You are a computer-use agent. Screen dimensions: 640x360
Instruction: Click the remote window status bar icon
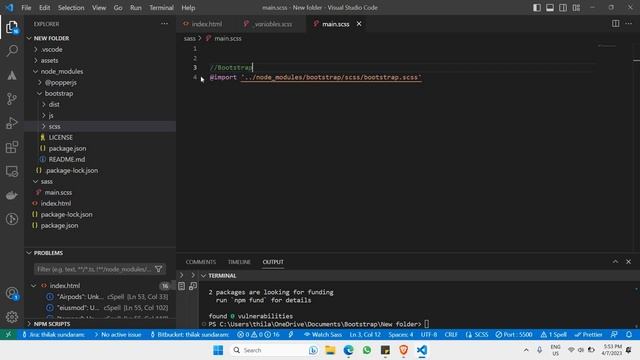click(8, 334)
